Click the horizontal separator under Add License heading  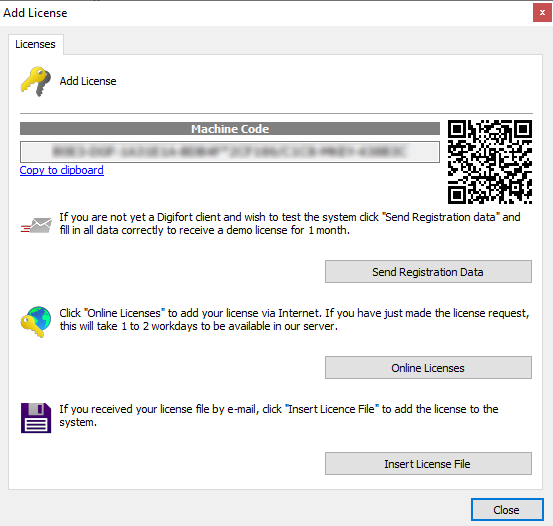(276, 114)
